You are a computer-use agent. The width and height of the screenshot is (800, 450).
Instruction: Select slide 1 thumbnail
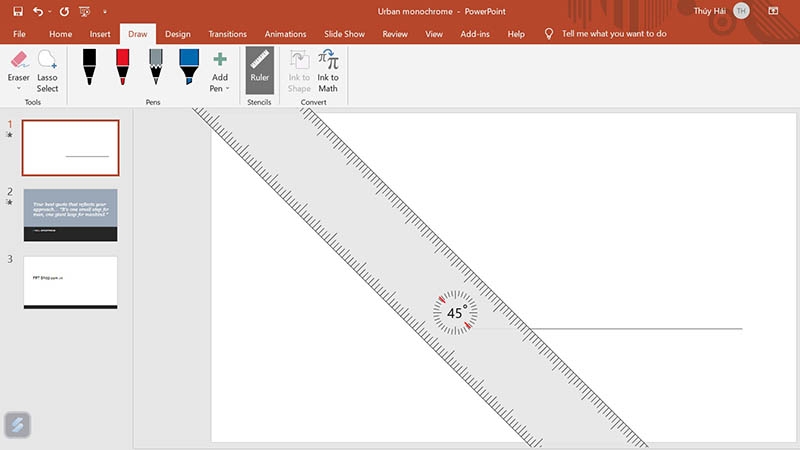70,148
